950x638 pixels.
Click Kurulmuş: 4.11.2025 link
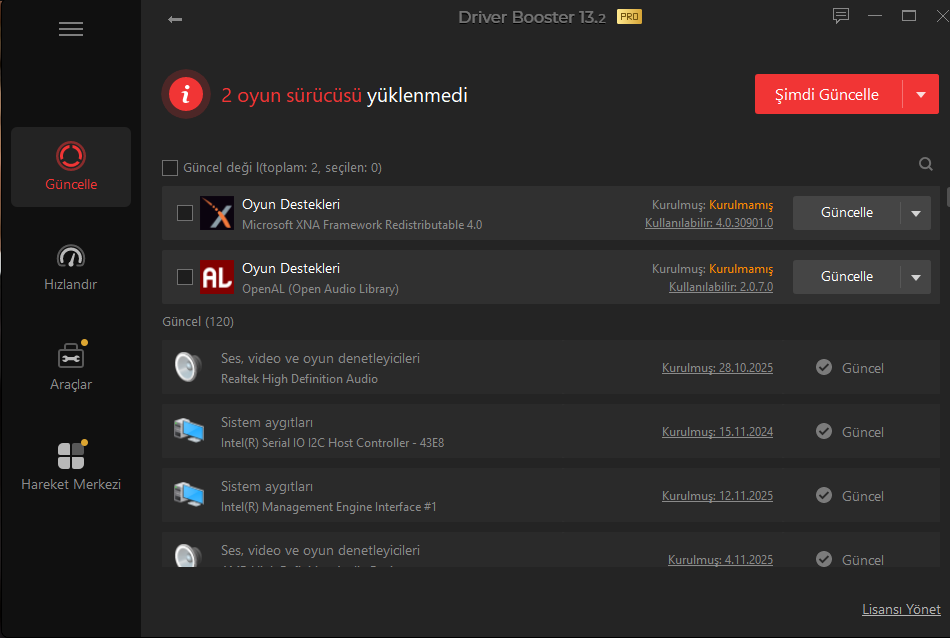(720, 560)
